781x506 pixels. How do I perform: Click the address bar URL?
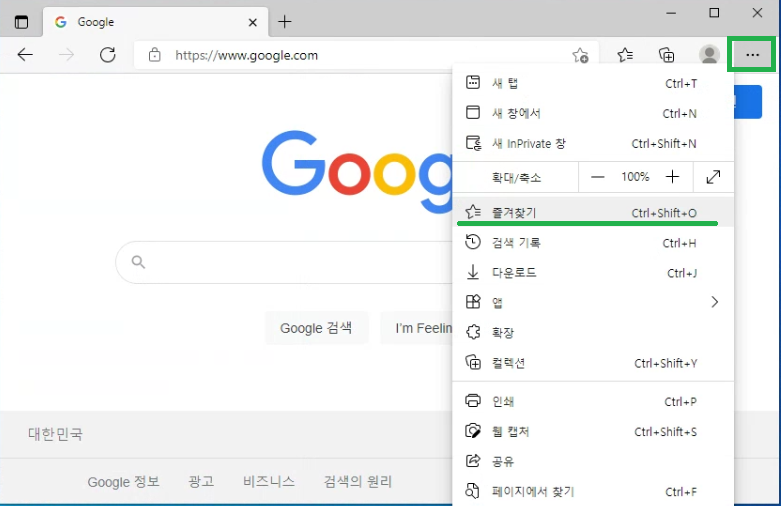[x=246, y=55]
